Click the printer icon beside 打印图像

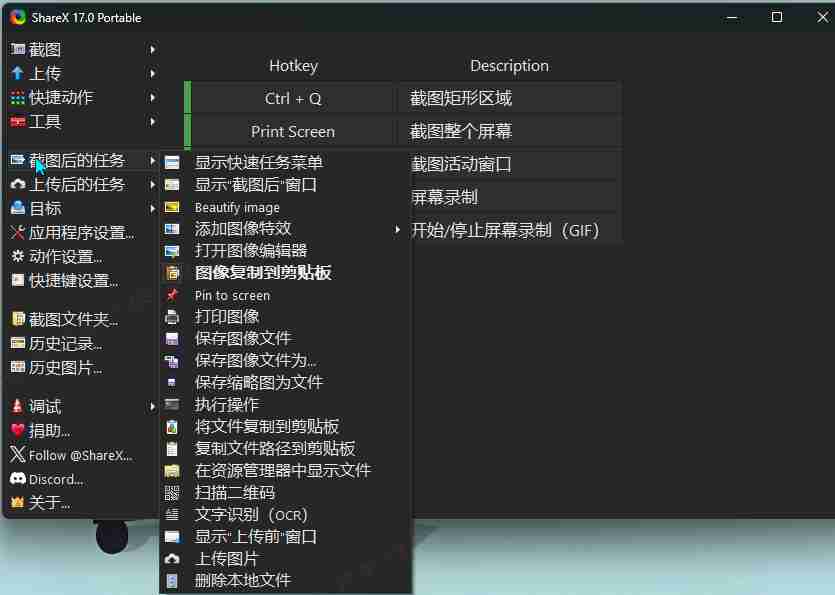173,317
